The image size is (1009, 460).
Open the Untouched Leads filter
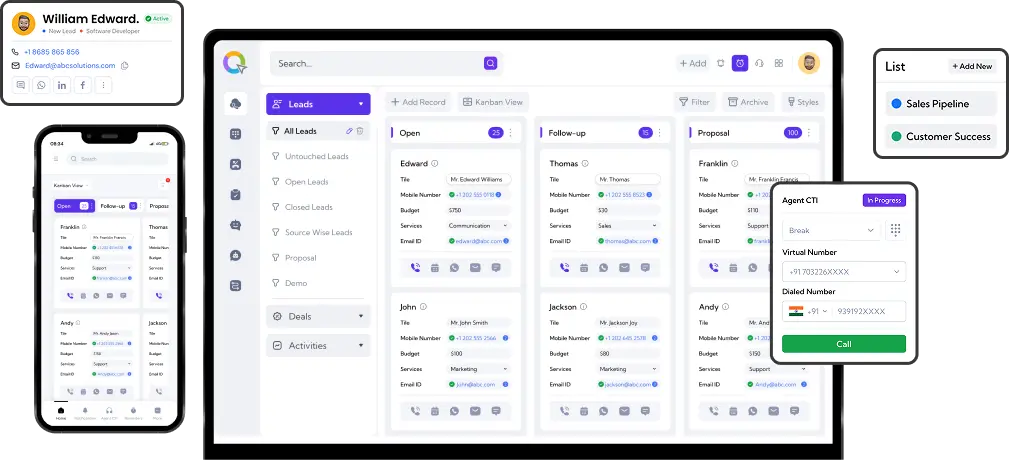tap(316, 156)
